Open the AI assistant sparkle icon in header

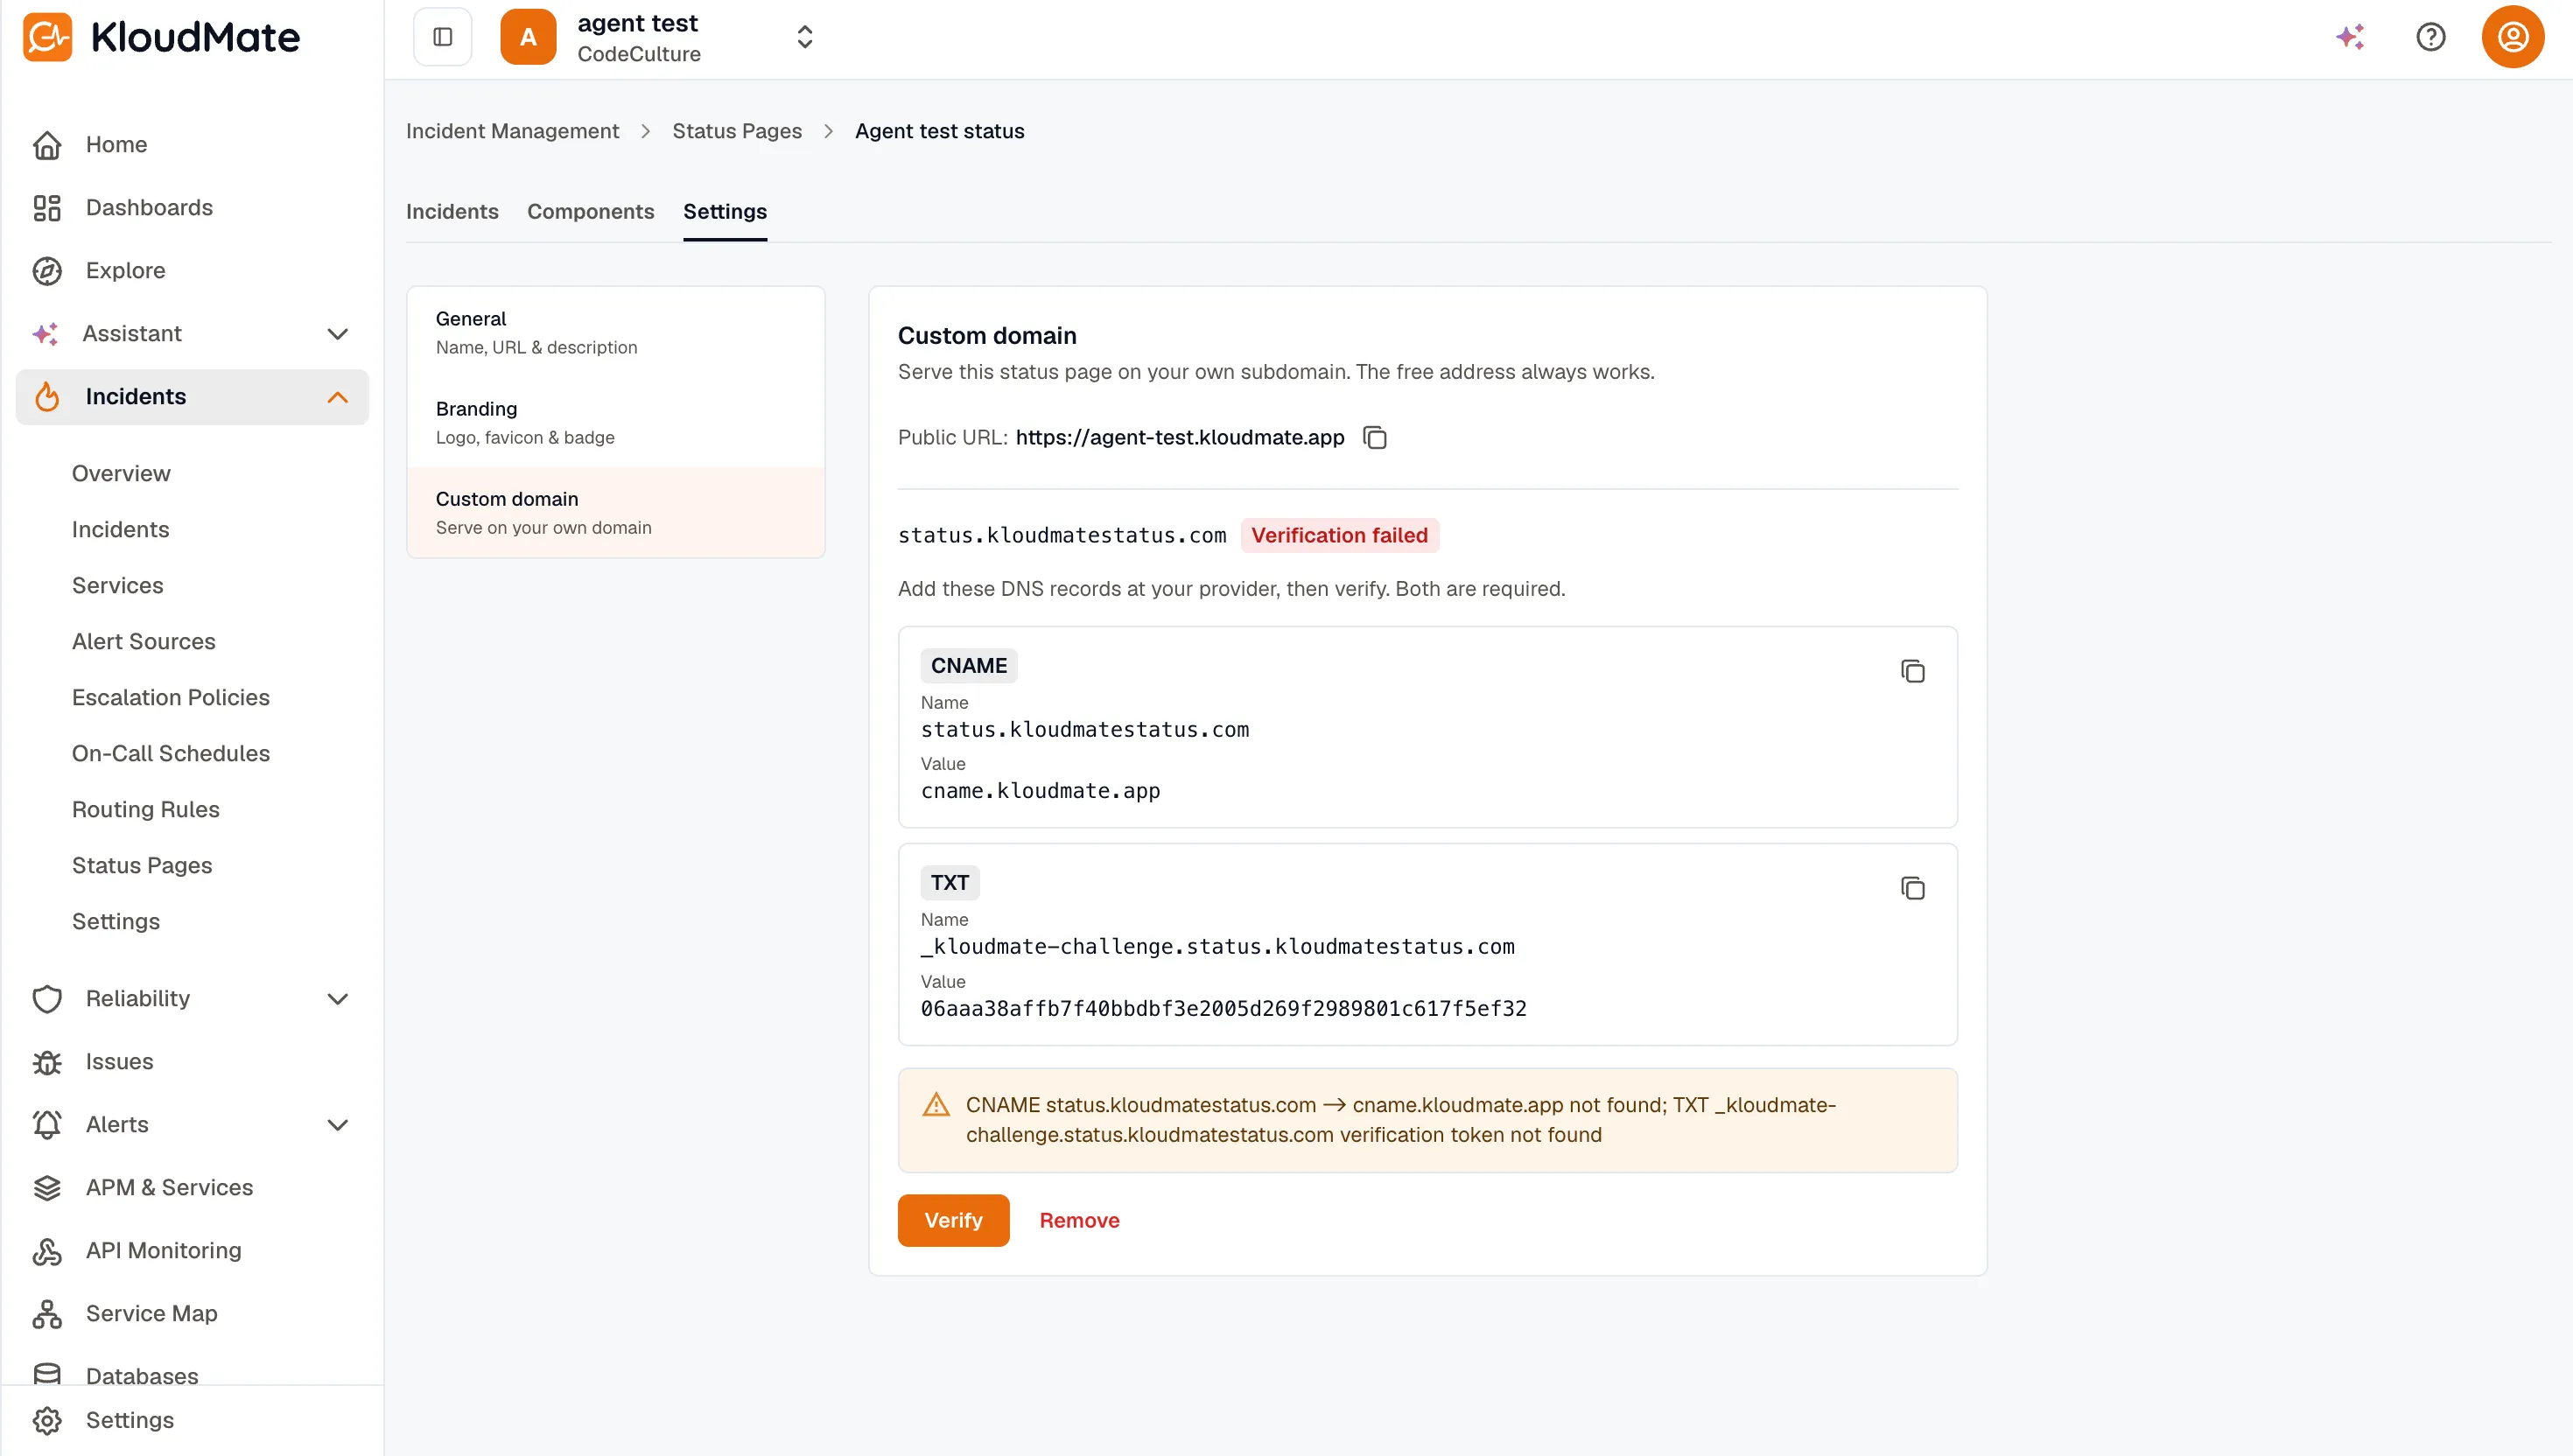pyautogui.click(x=2350, y=37)
